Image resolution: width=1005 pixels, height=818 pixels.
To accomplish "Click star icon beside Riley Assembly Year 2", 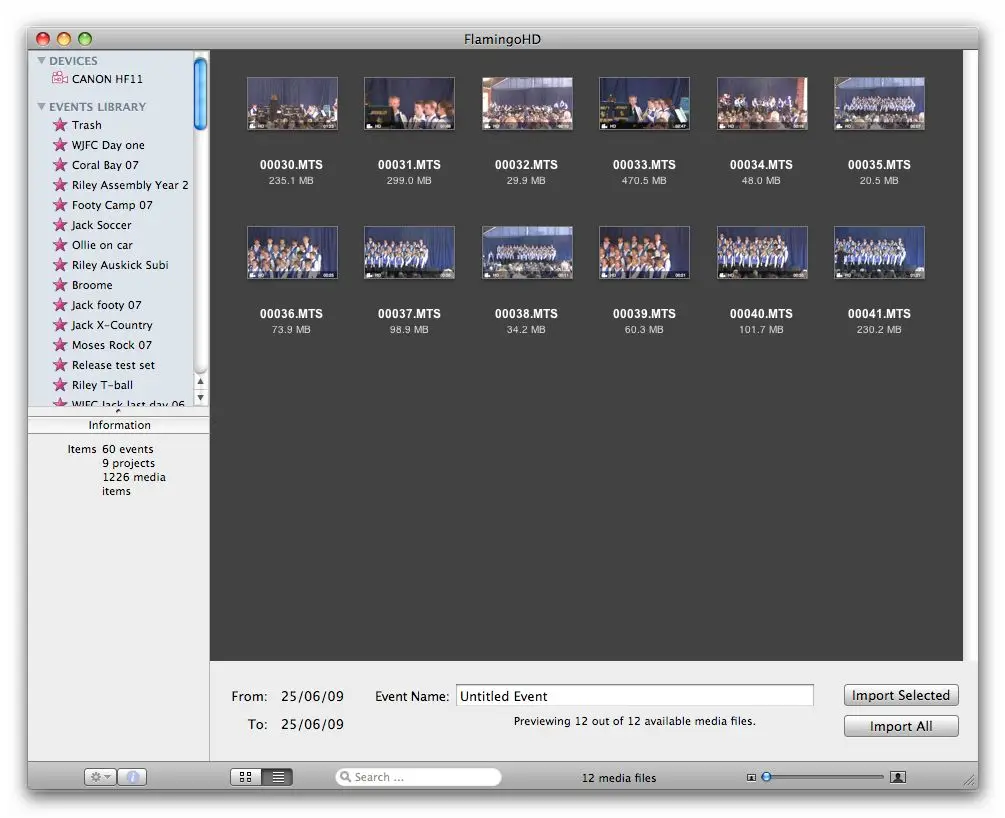I will tap(60, 185).
